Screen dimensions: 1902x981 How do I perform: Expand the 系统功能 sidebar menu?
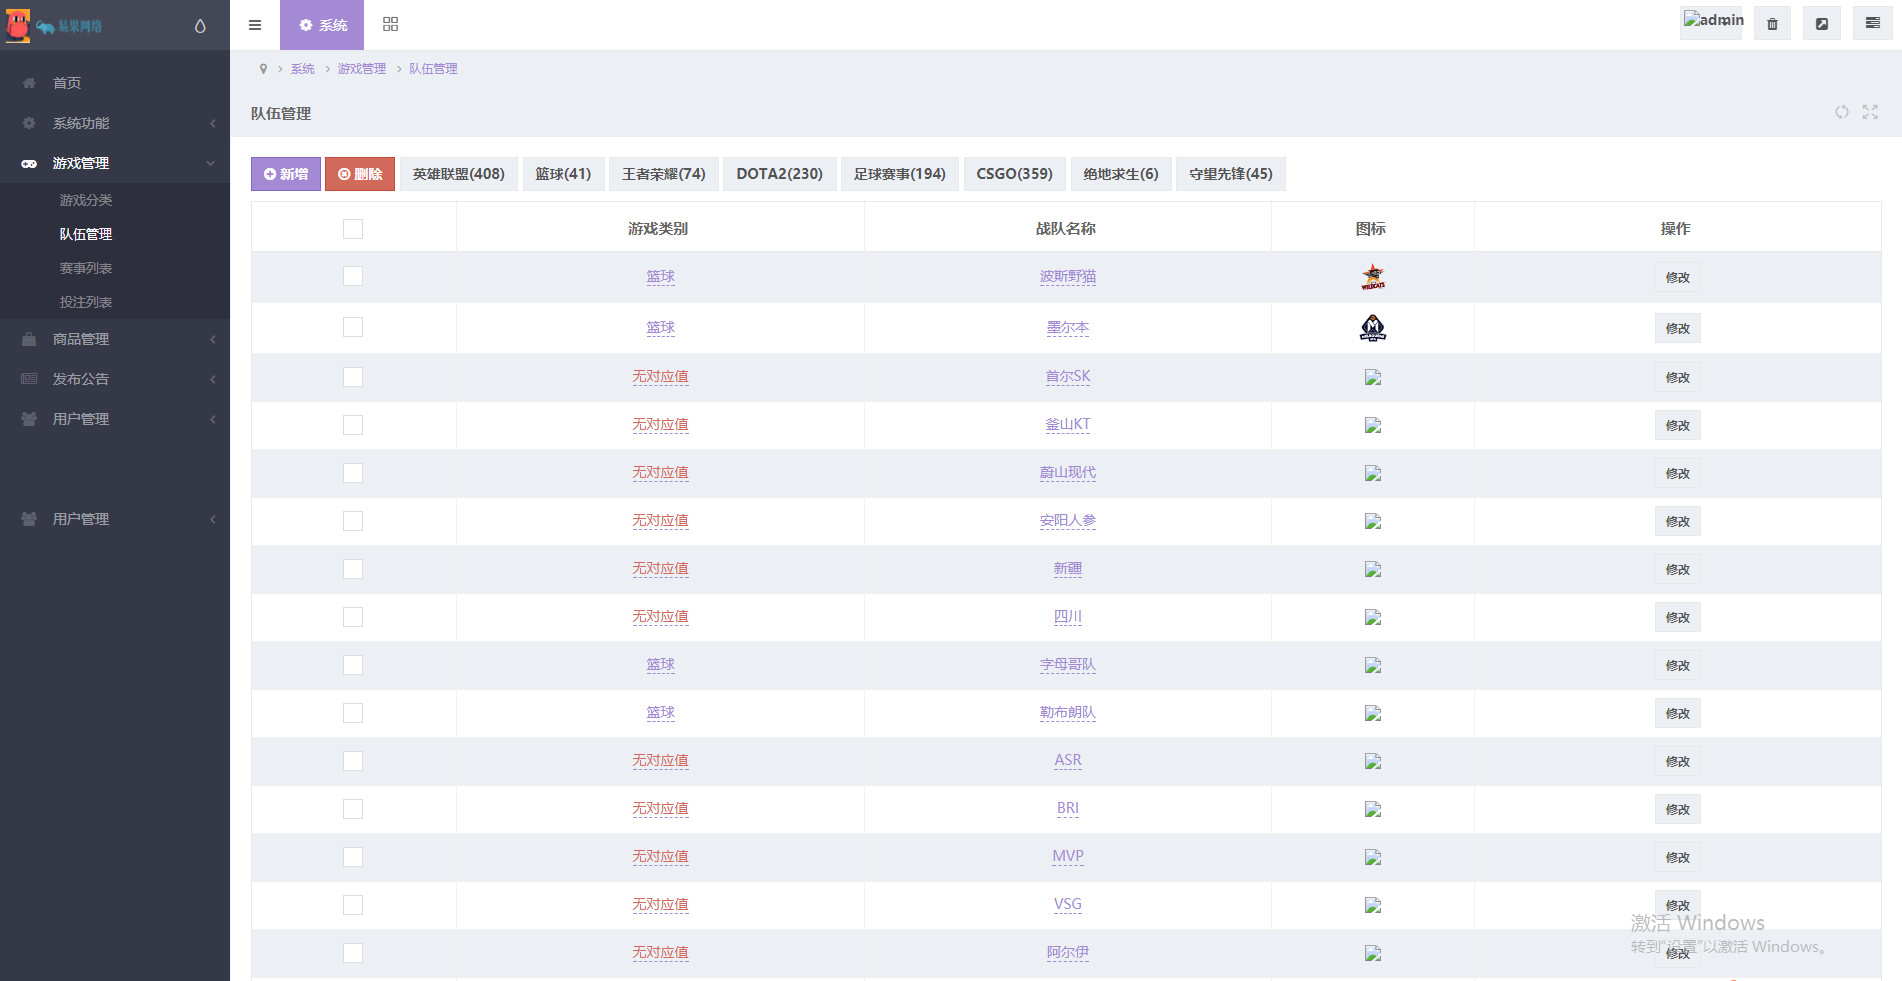point(115,123)
